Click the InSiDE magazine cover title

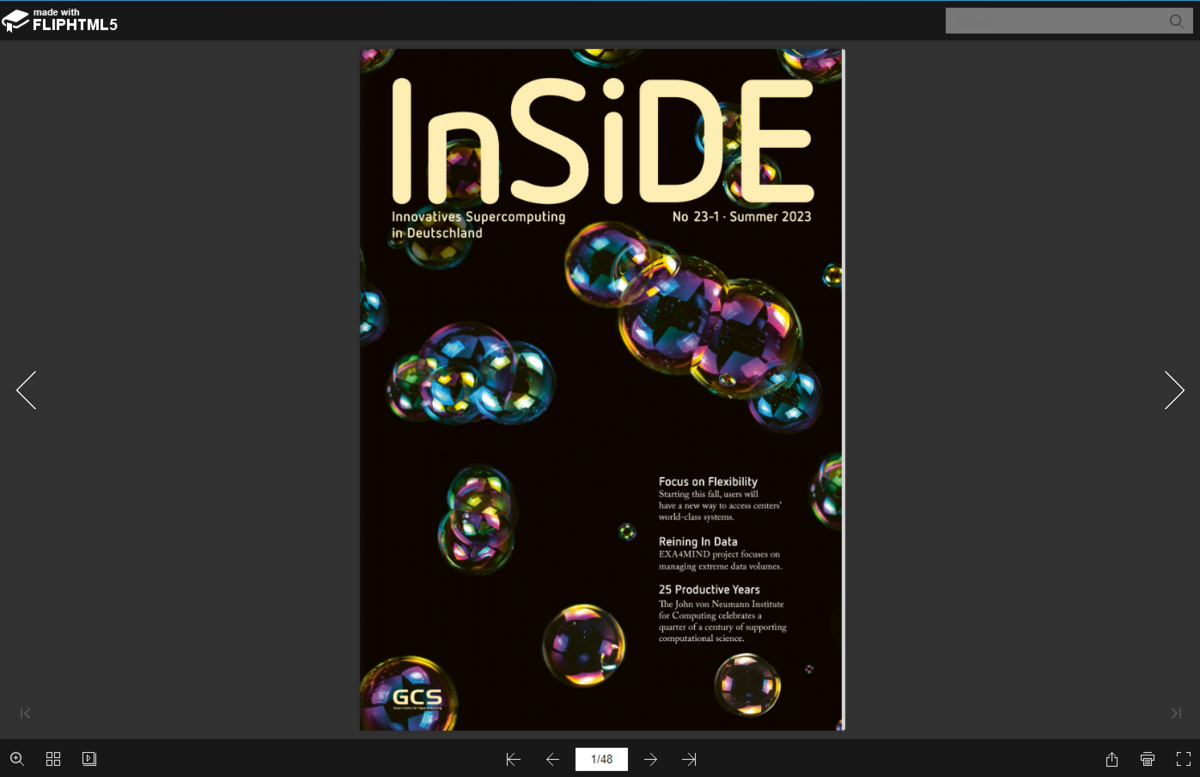coord(602,142)
